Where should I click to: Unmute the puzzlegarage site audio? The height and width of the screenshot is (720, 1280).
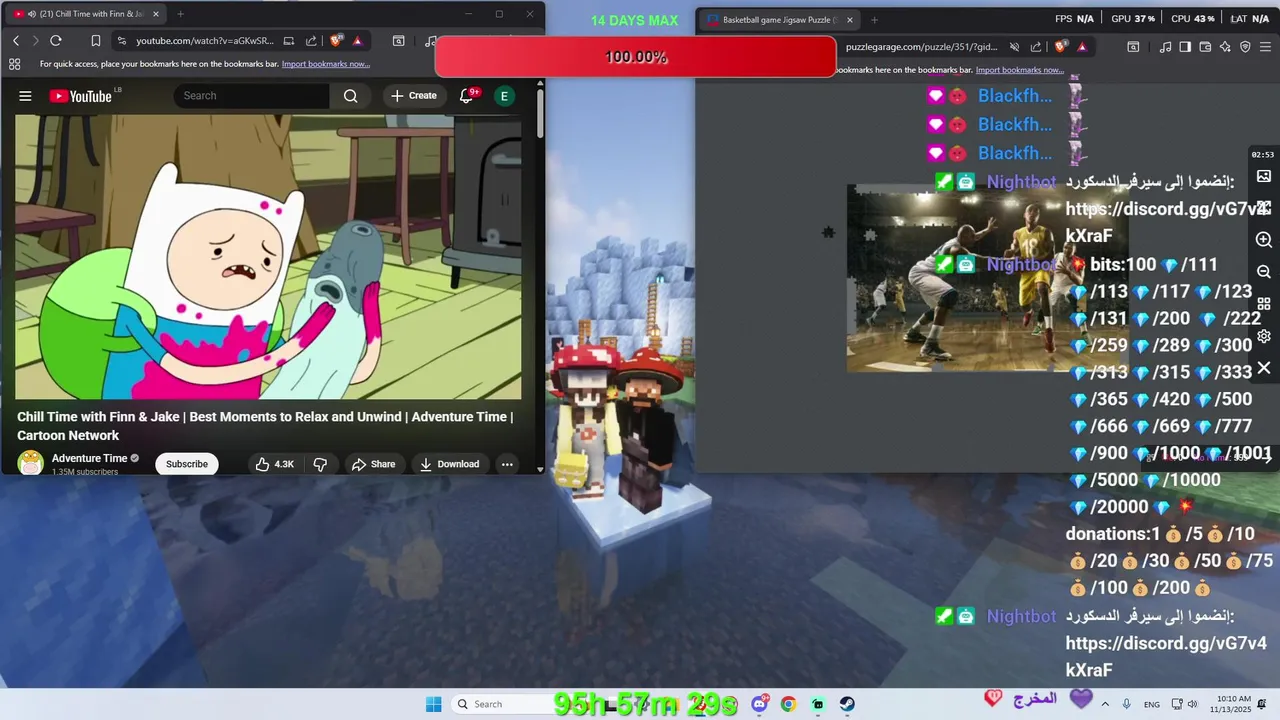[x=1014, y=46]
